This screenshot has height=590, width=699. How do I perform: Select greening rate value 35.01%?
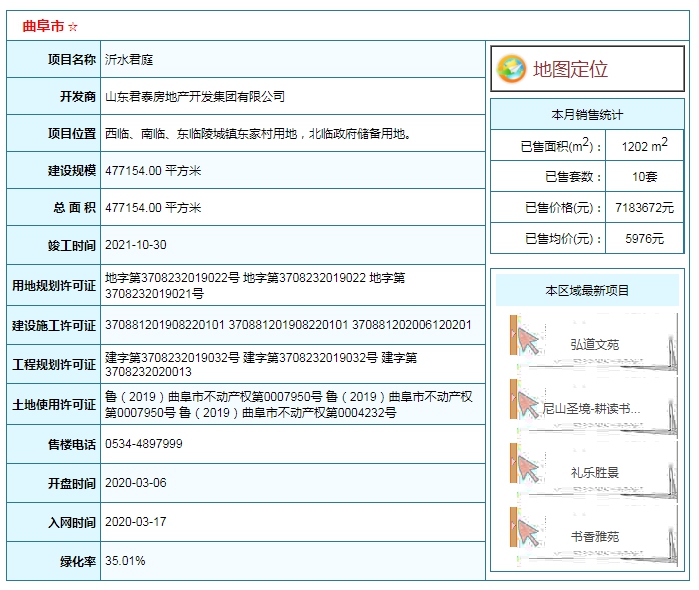(x=125, y=561)
